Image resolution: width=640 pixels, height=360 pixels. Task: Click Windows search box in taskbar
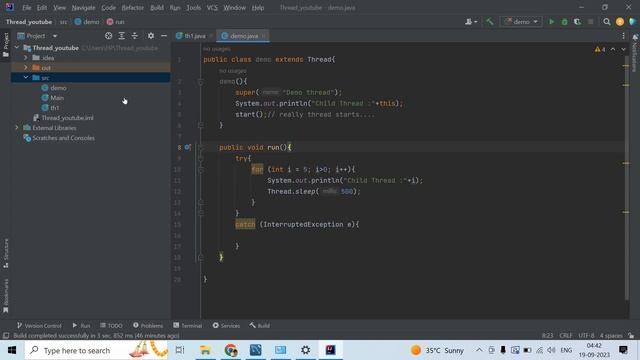96,350
